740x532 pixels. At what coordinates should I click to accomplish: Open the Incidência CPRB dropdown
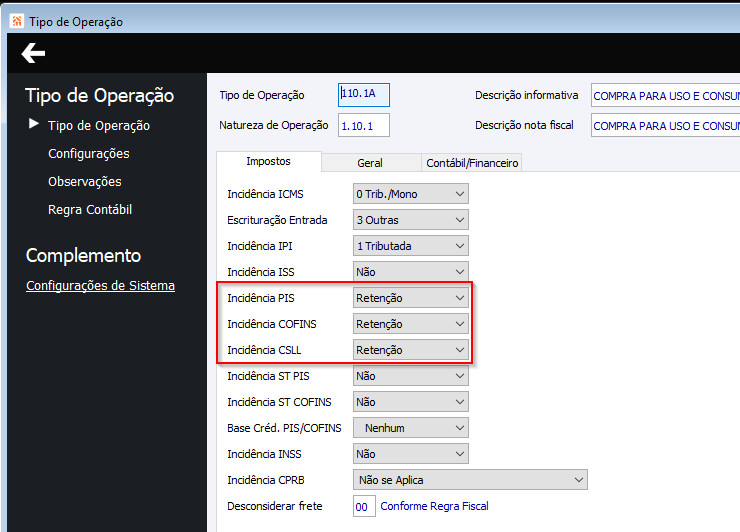pos(470,480)
